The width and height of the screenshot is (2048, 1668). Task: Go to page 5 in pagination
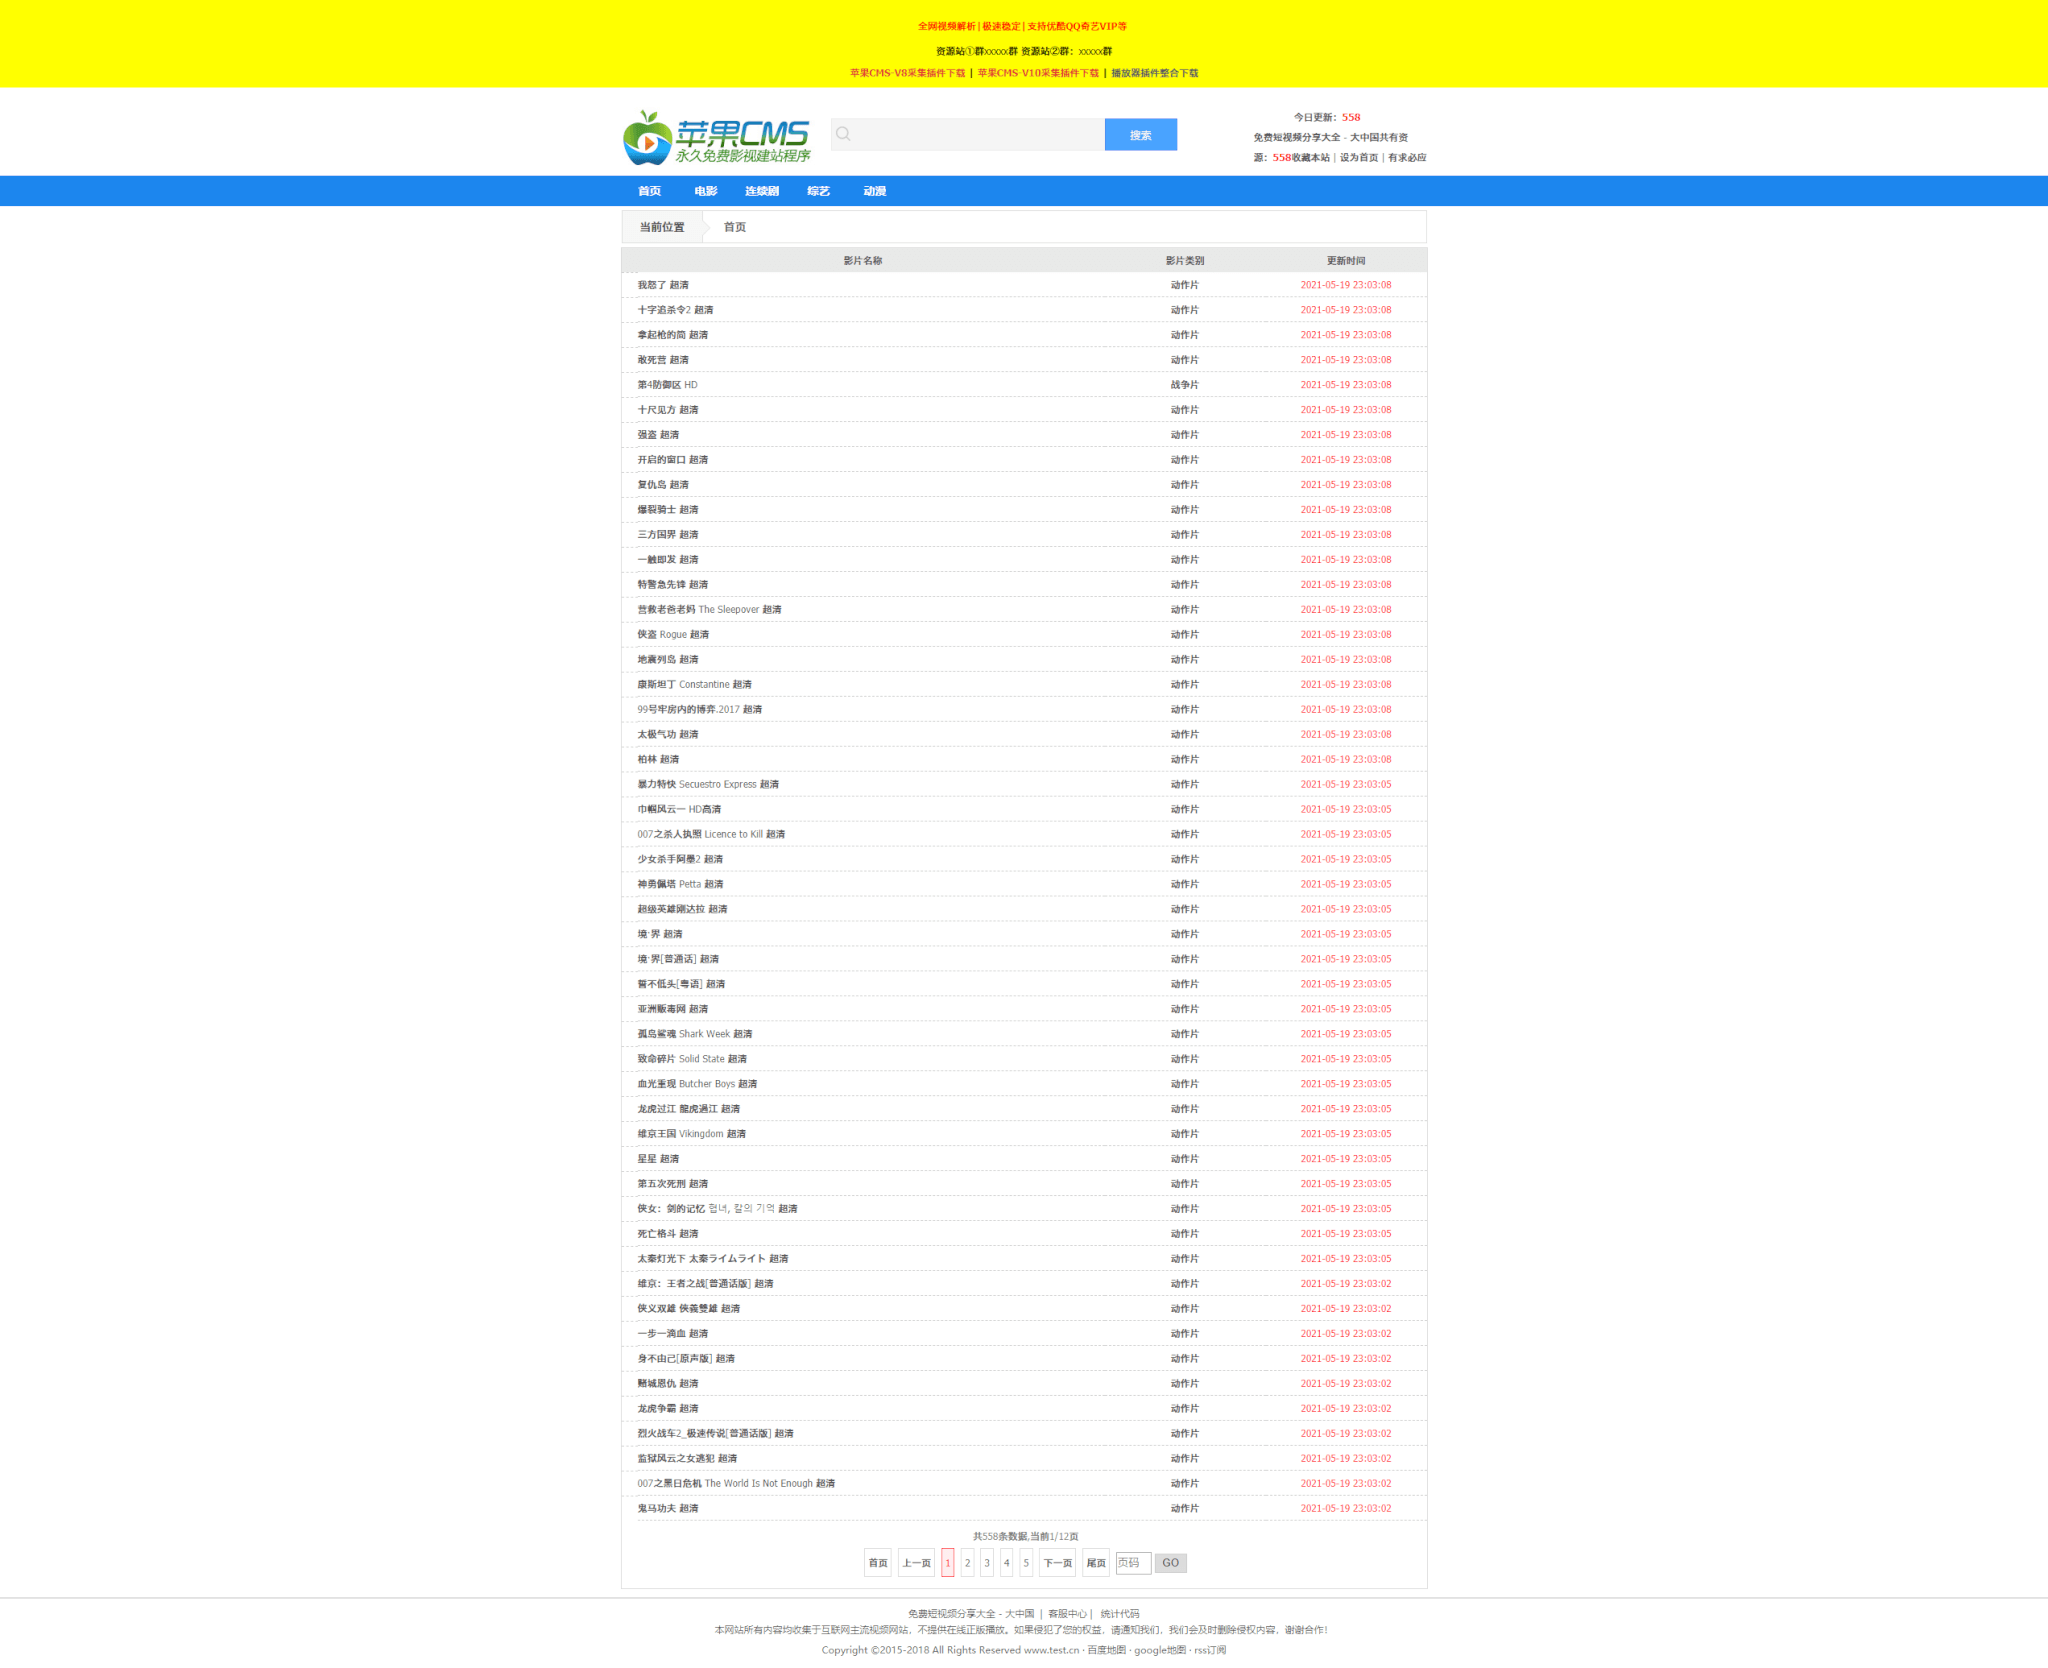point(1026,1563)
